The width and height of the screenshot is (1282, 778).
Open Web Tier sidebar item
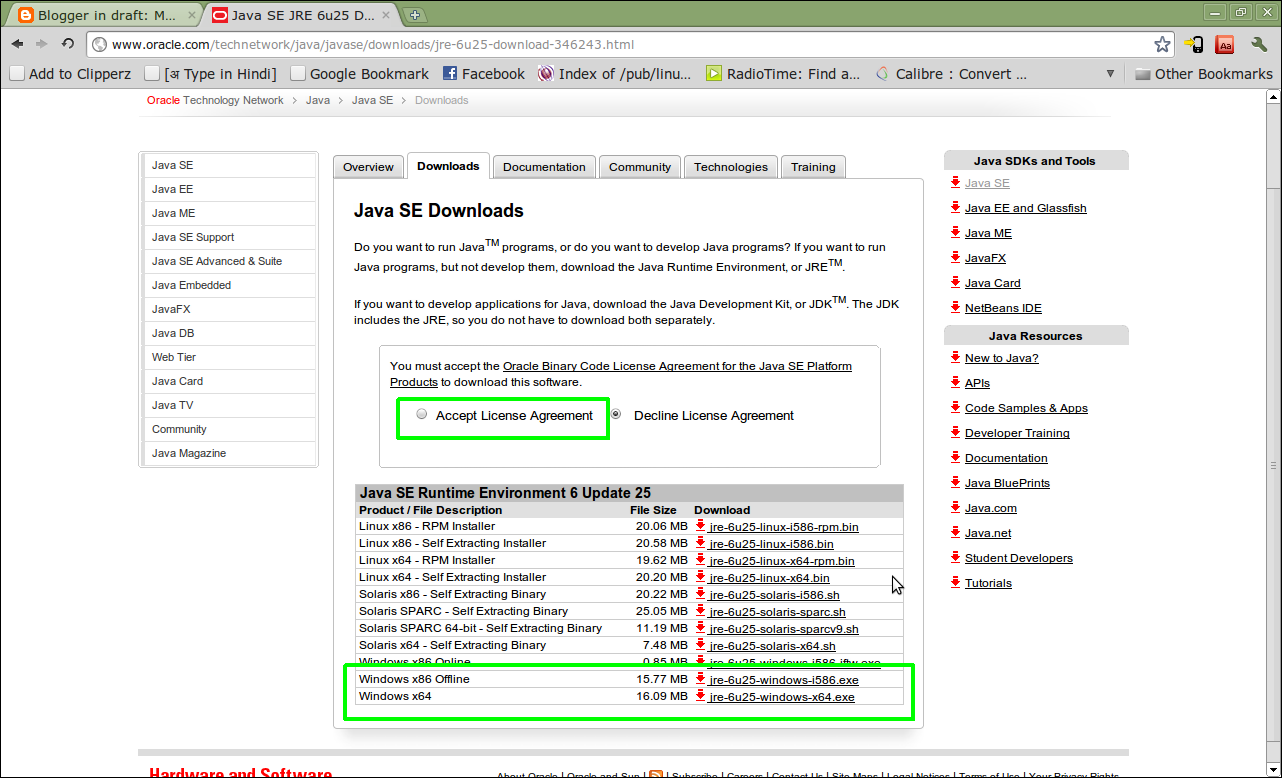coord(174,357)
